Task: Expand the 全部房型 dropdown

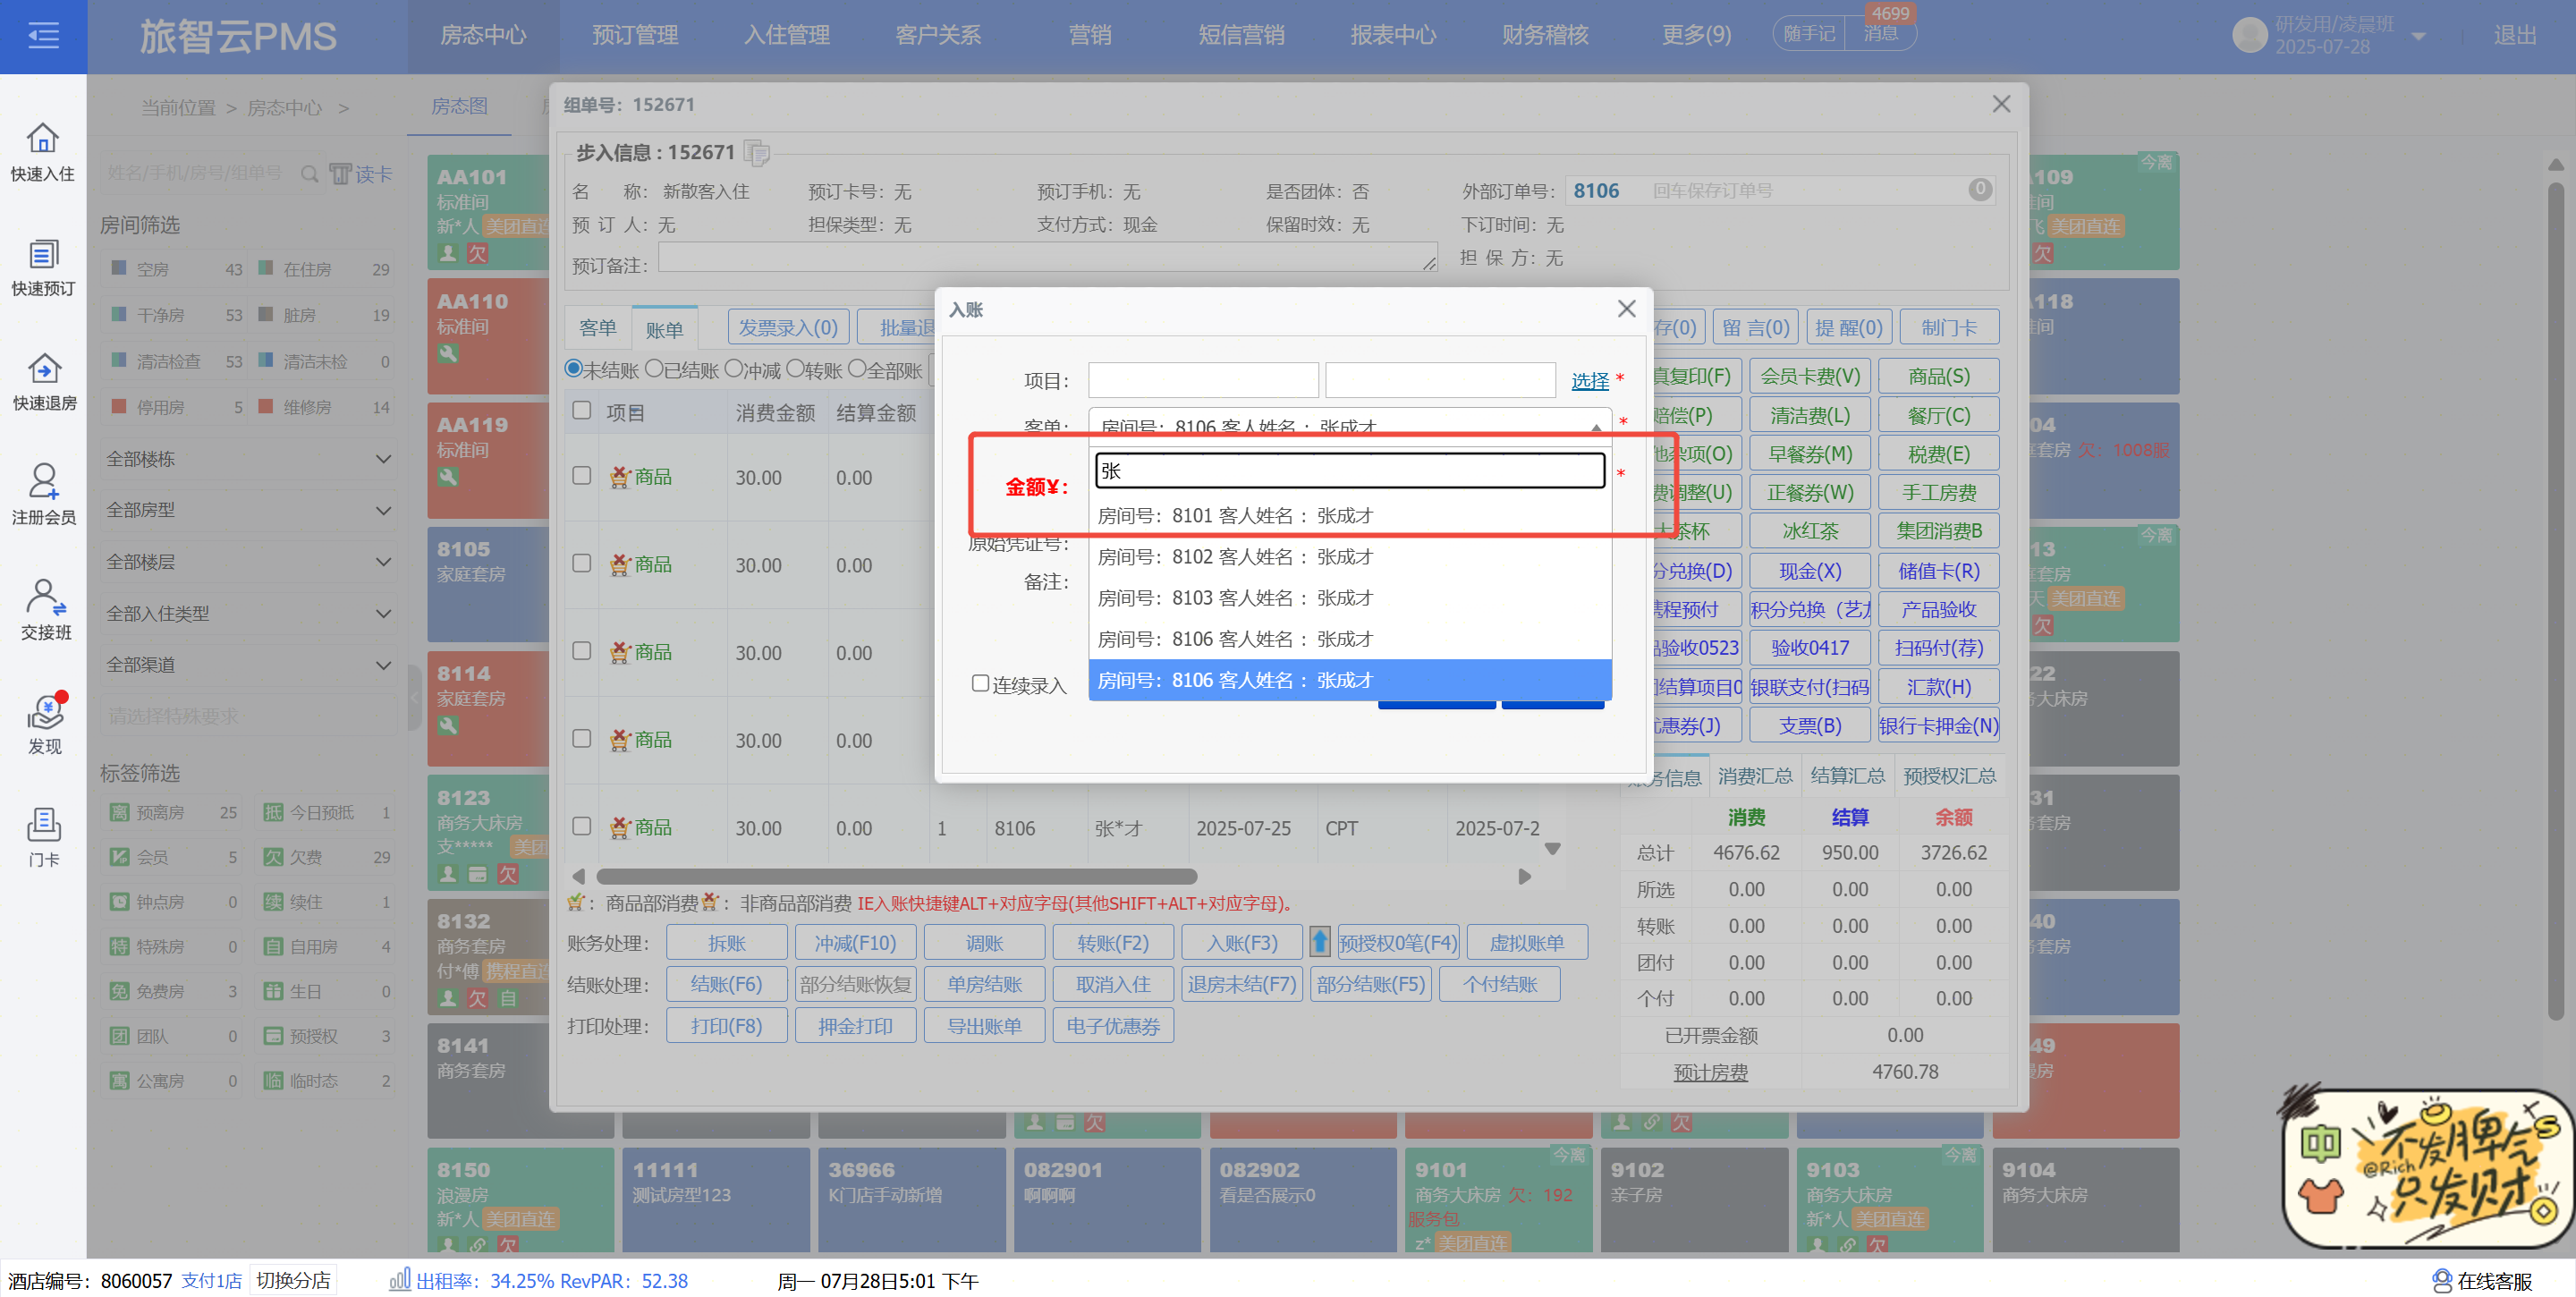Action: 248,510
